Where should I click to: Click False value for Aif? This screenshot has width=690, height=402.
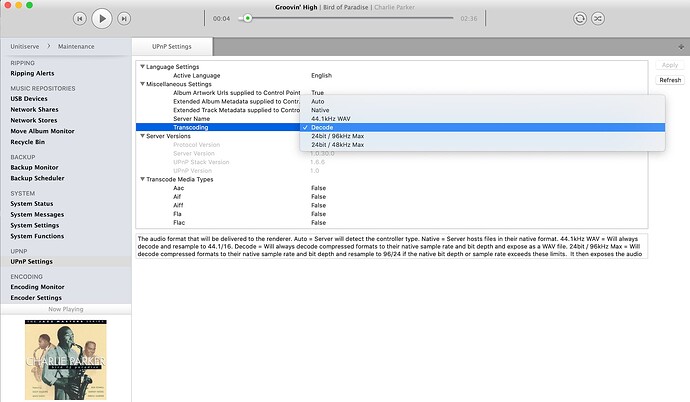coord(319,197)
